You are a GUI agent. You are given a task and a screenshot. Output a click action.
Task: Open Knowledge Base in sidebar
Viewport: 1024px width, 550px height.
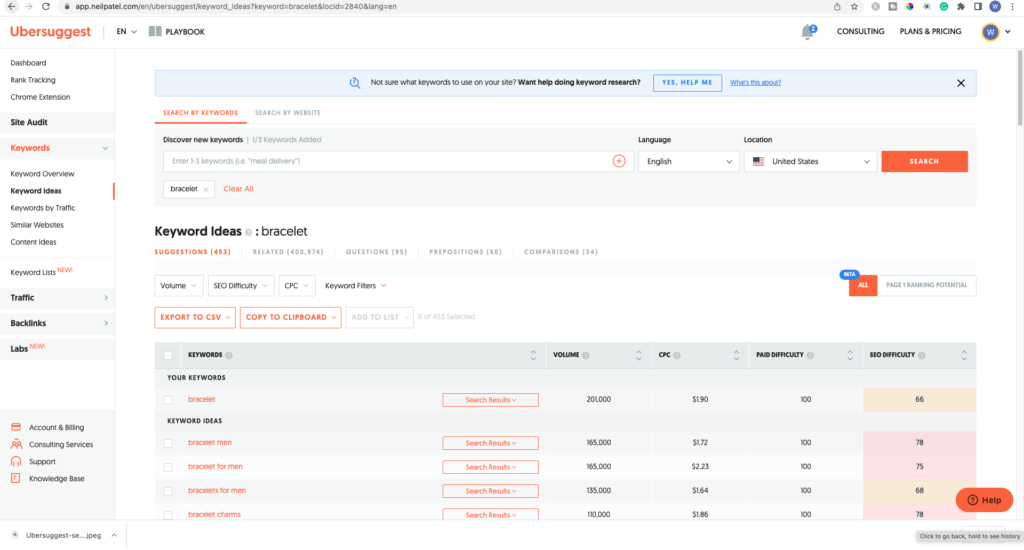click(x=48, y=478)
